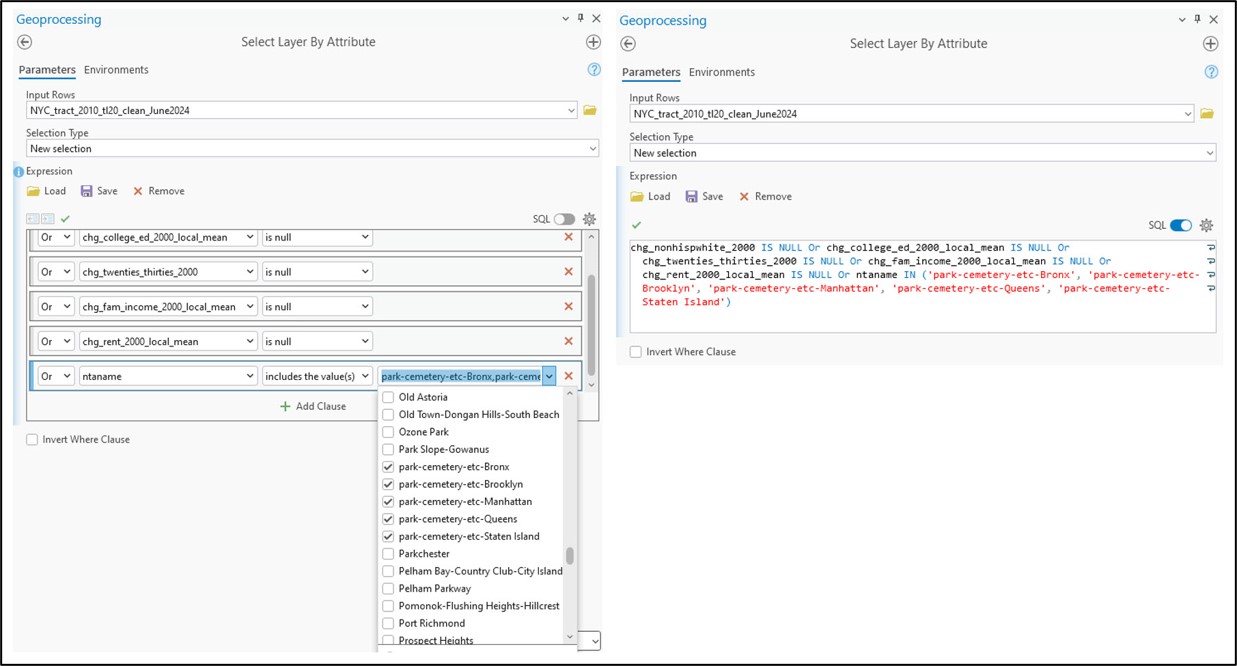Click the plus icon beside Add Clause

coord(285,406)
